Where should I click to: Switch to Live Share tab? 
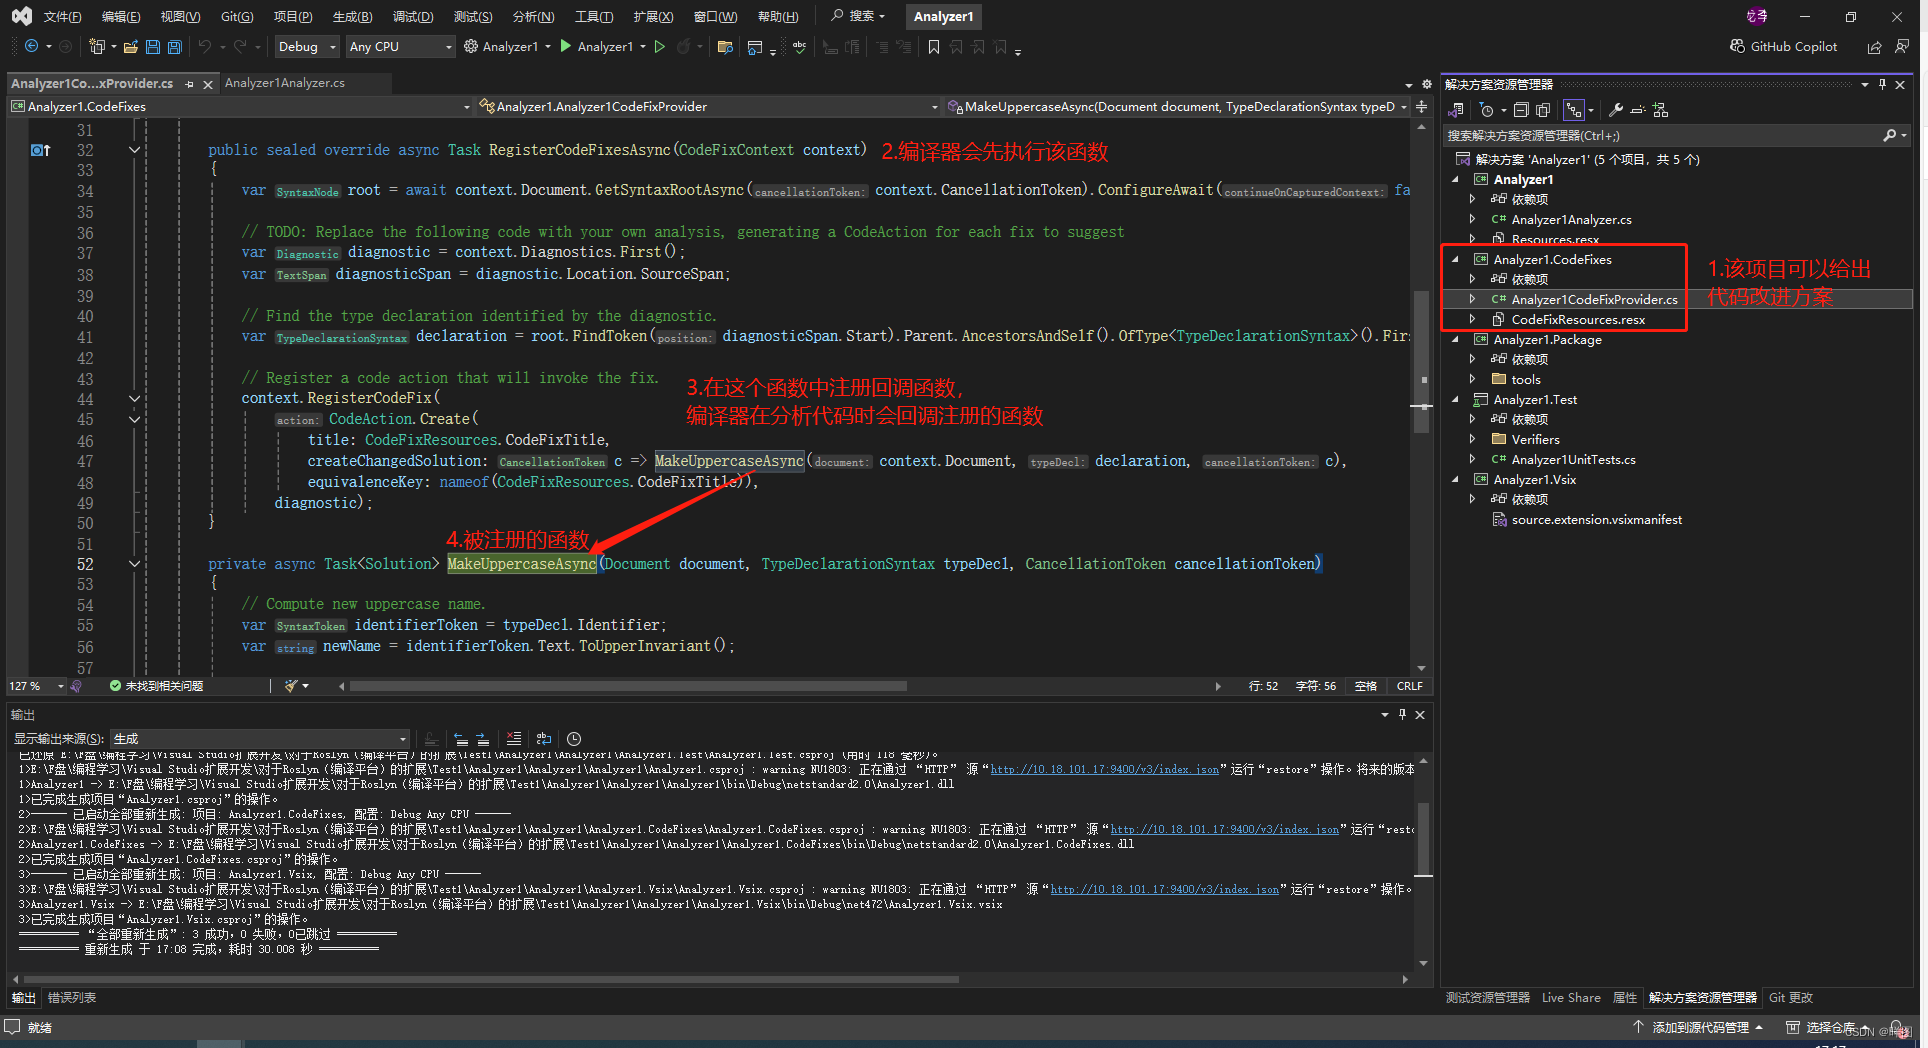coord(1571,998)
